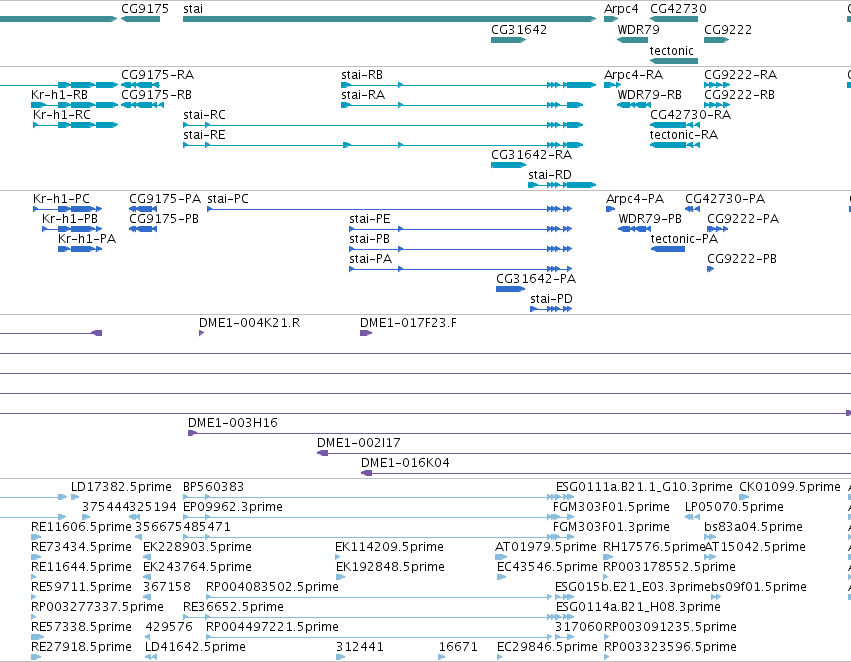Click the CG9175-PA protein
851x662 pixels.
click(x=143, y=209)
